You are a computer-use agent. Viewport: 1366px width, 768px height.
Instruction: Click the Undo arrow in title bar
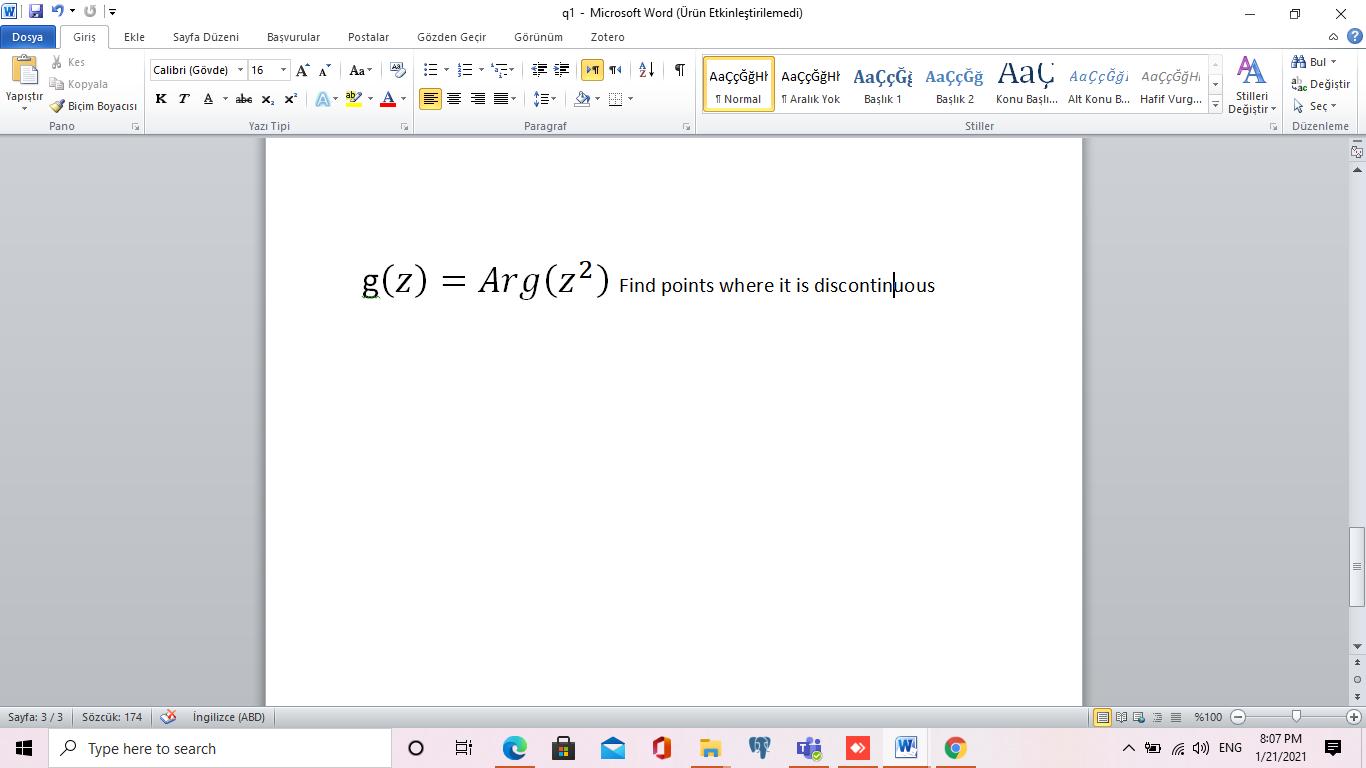click(x=58, y=12)
